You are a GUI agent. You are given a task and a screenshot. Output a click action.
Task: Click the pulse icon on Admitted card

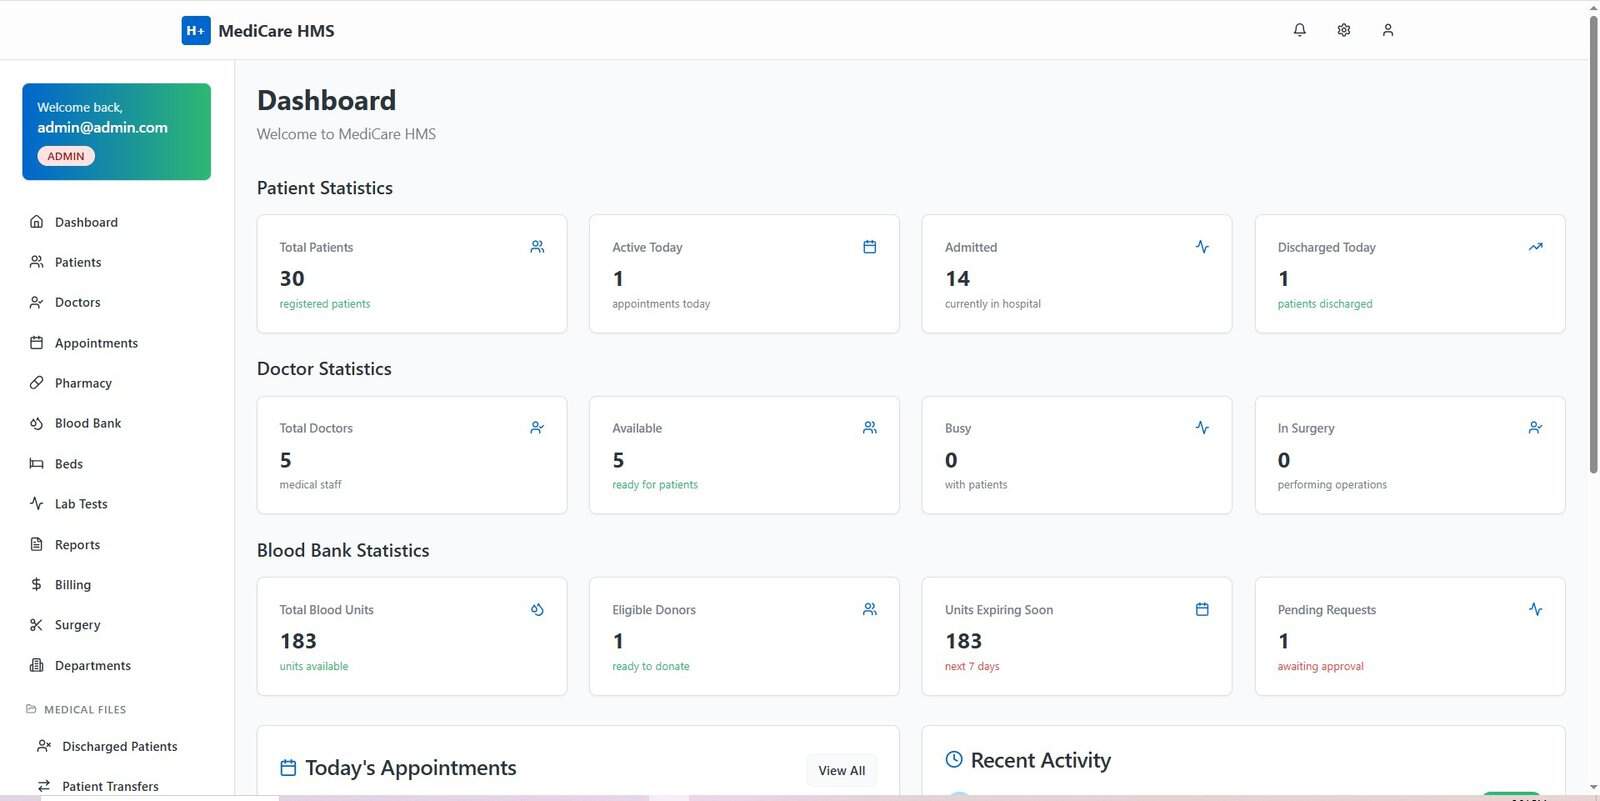click(1202, 247)
